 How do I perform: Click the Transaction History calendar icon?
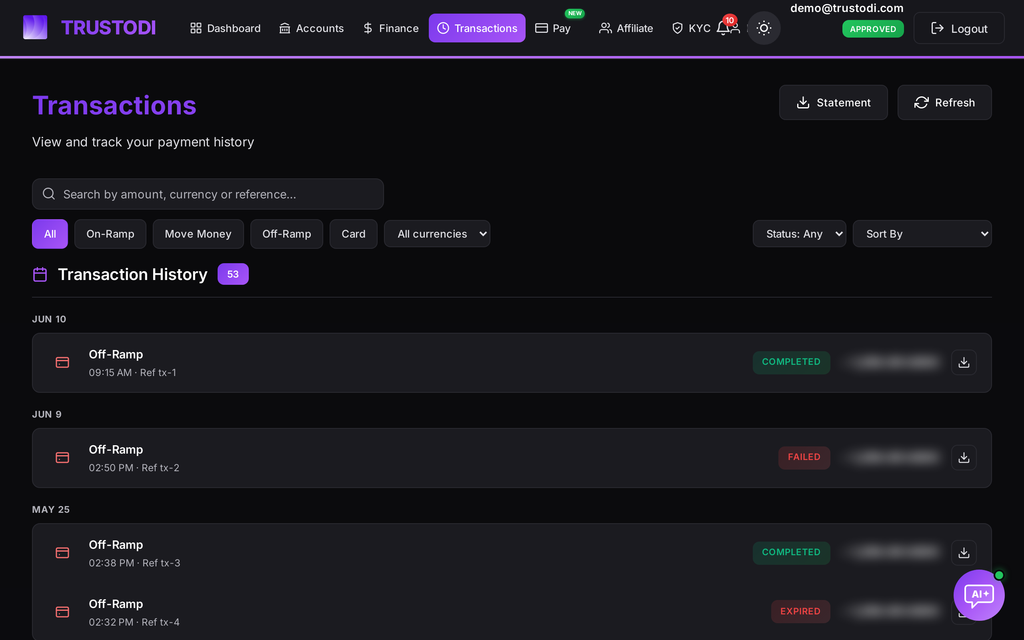pos(40,274)
